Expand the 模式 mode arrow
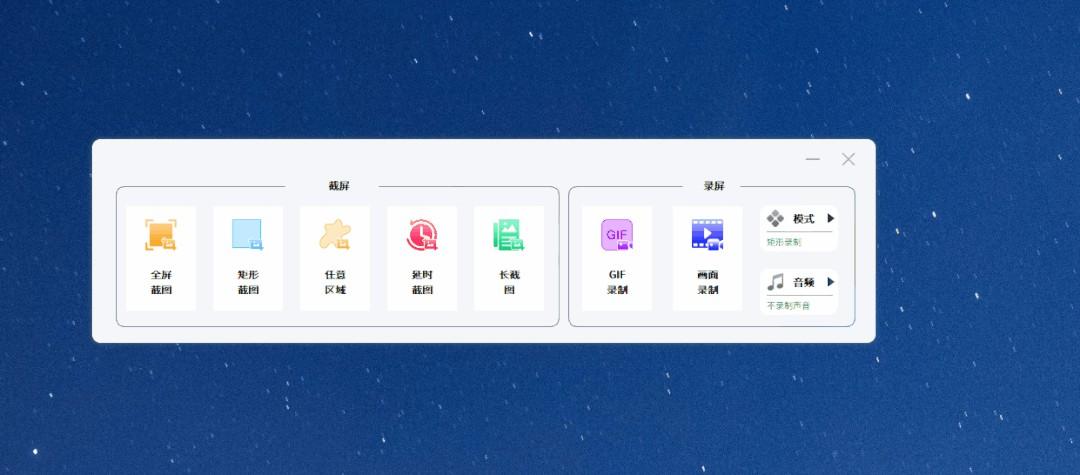 [x=830, y=218]
